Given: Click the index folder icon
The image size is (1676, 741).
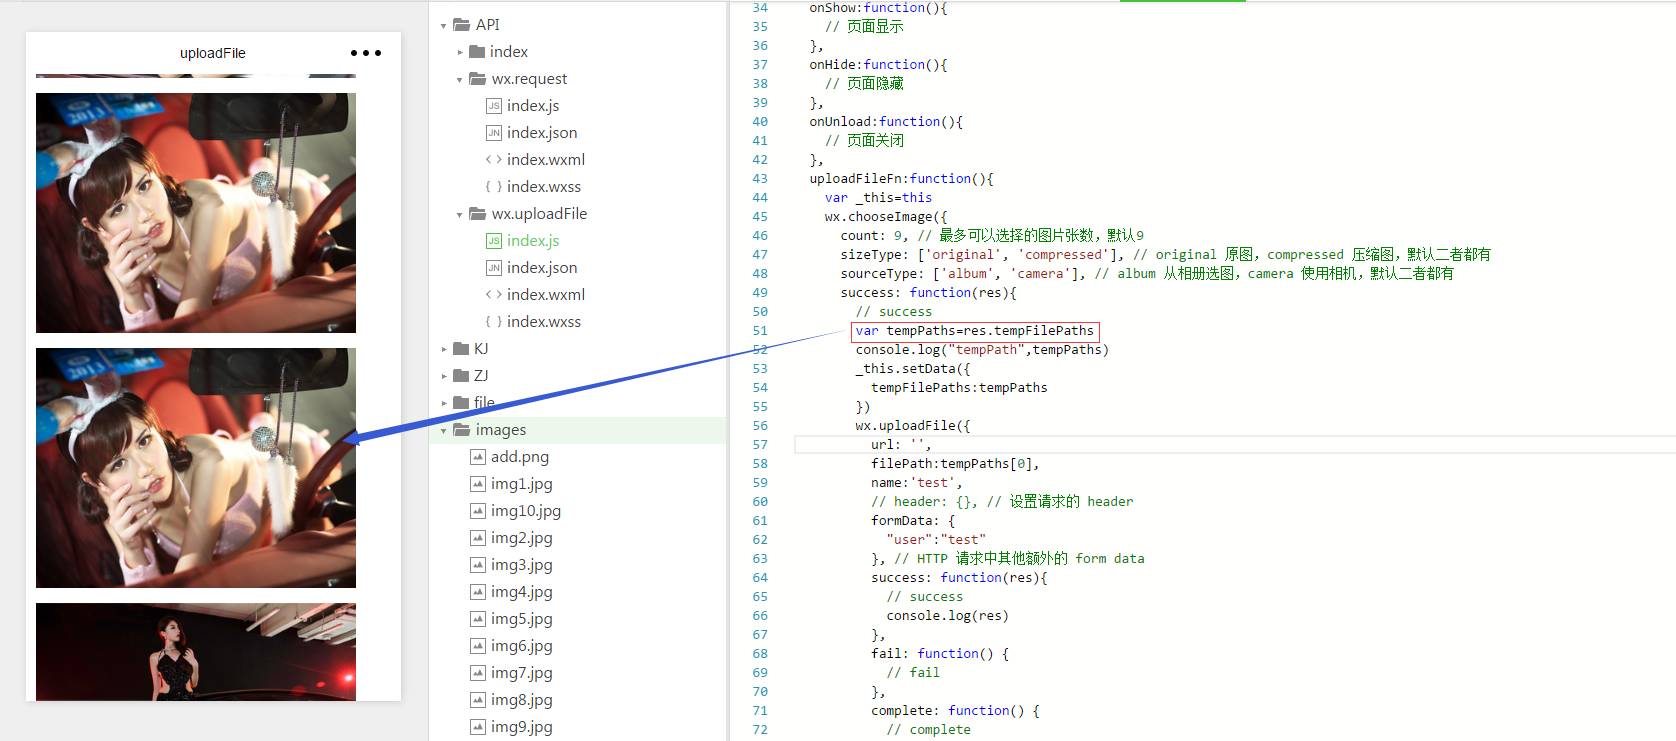Looking at the screenshot, I should [477, 51].
